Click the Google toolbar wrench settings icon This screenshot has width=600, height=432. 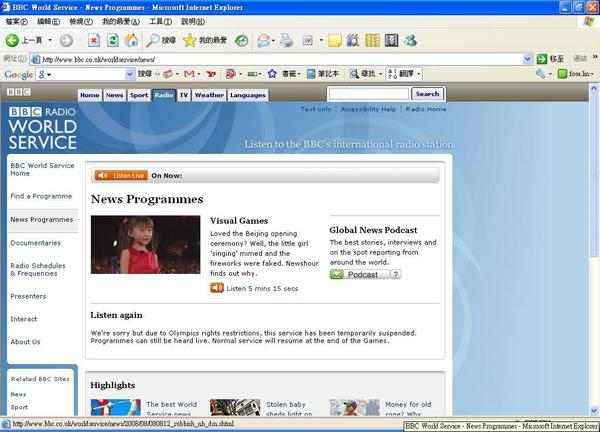540,73
